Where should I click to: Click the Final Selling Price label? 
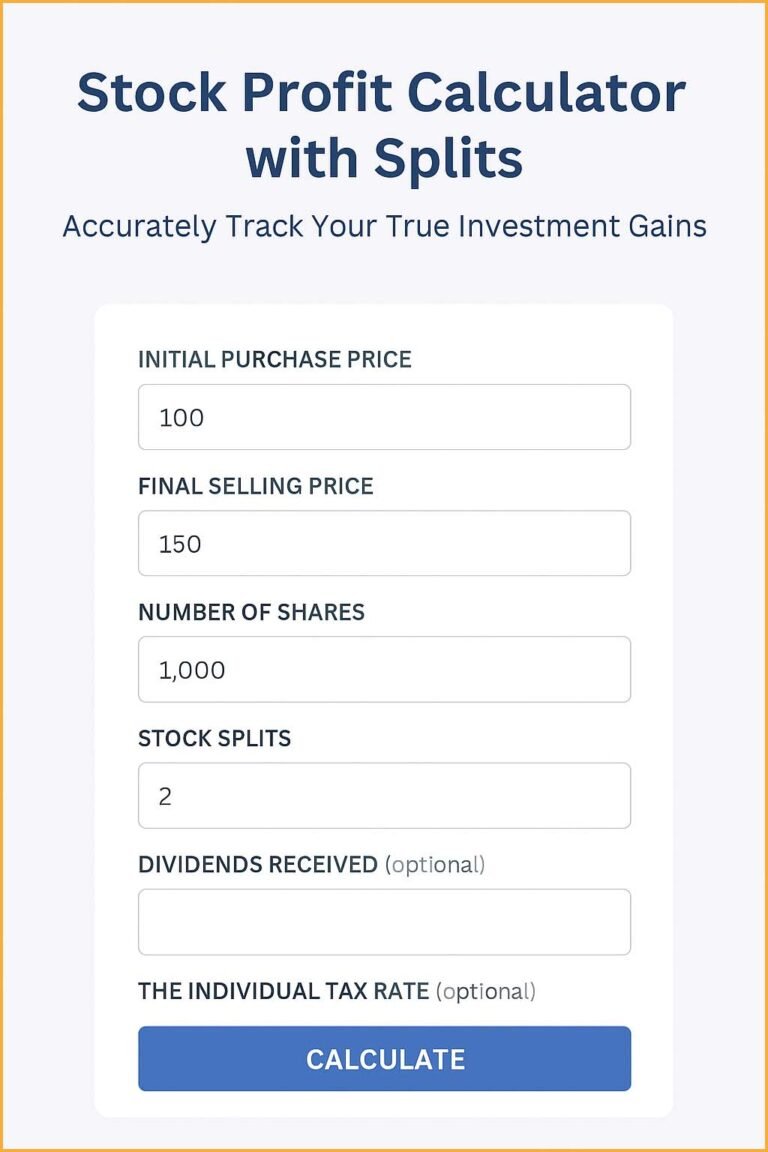coord(256,486)
